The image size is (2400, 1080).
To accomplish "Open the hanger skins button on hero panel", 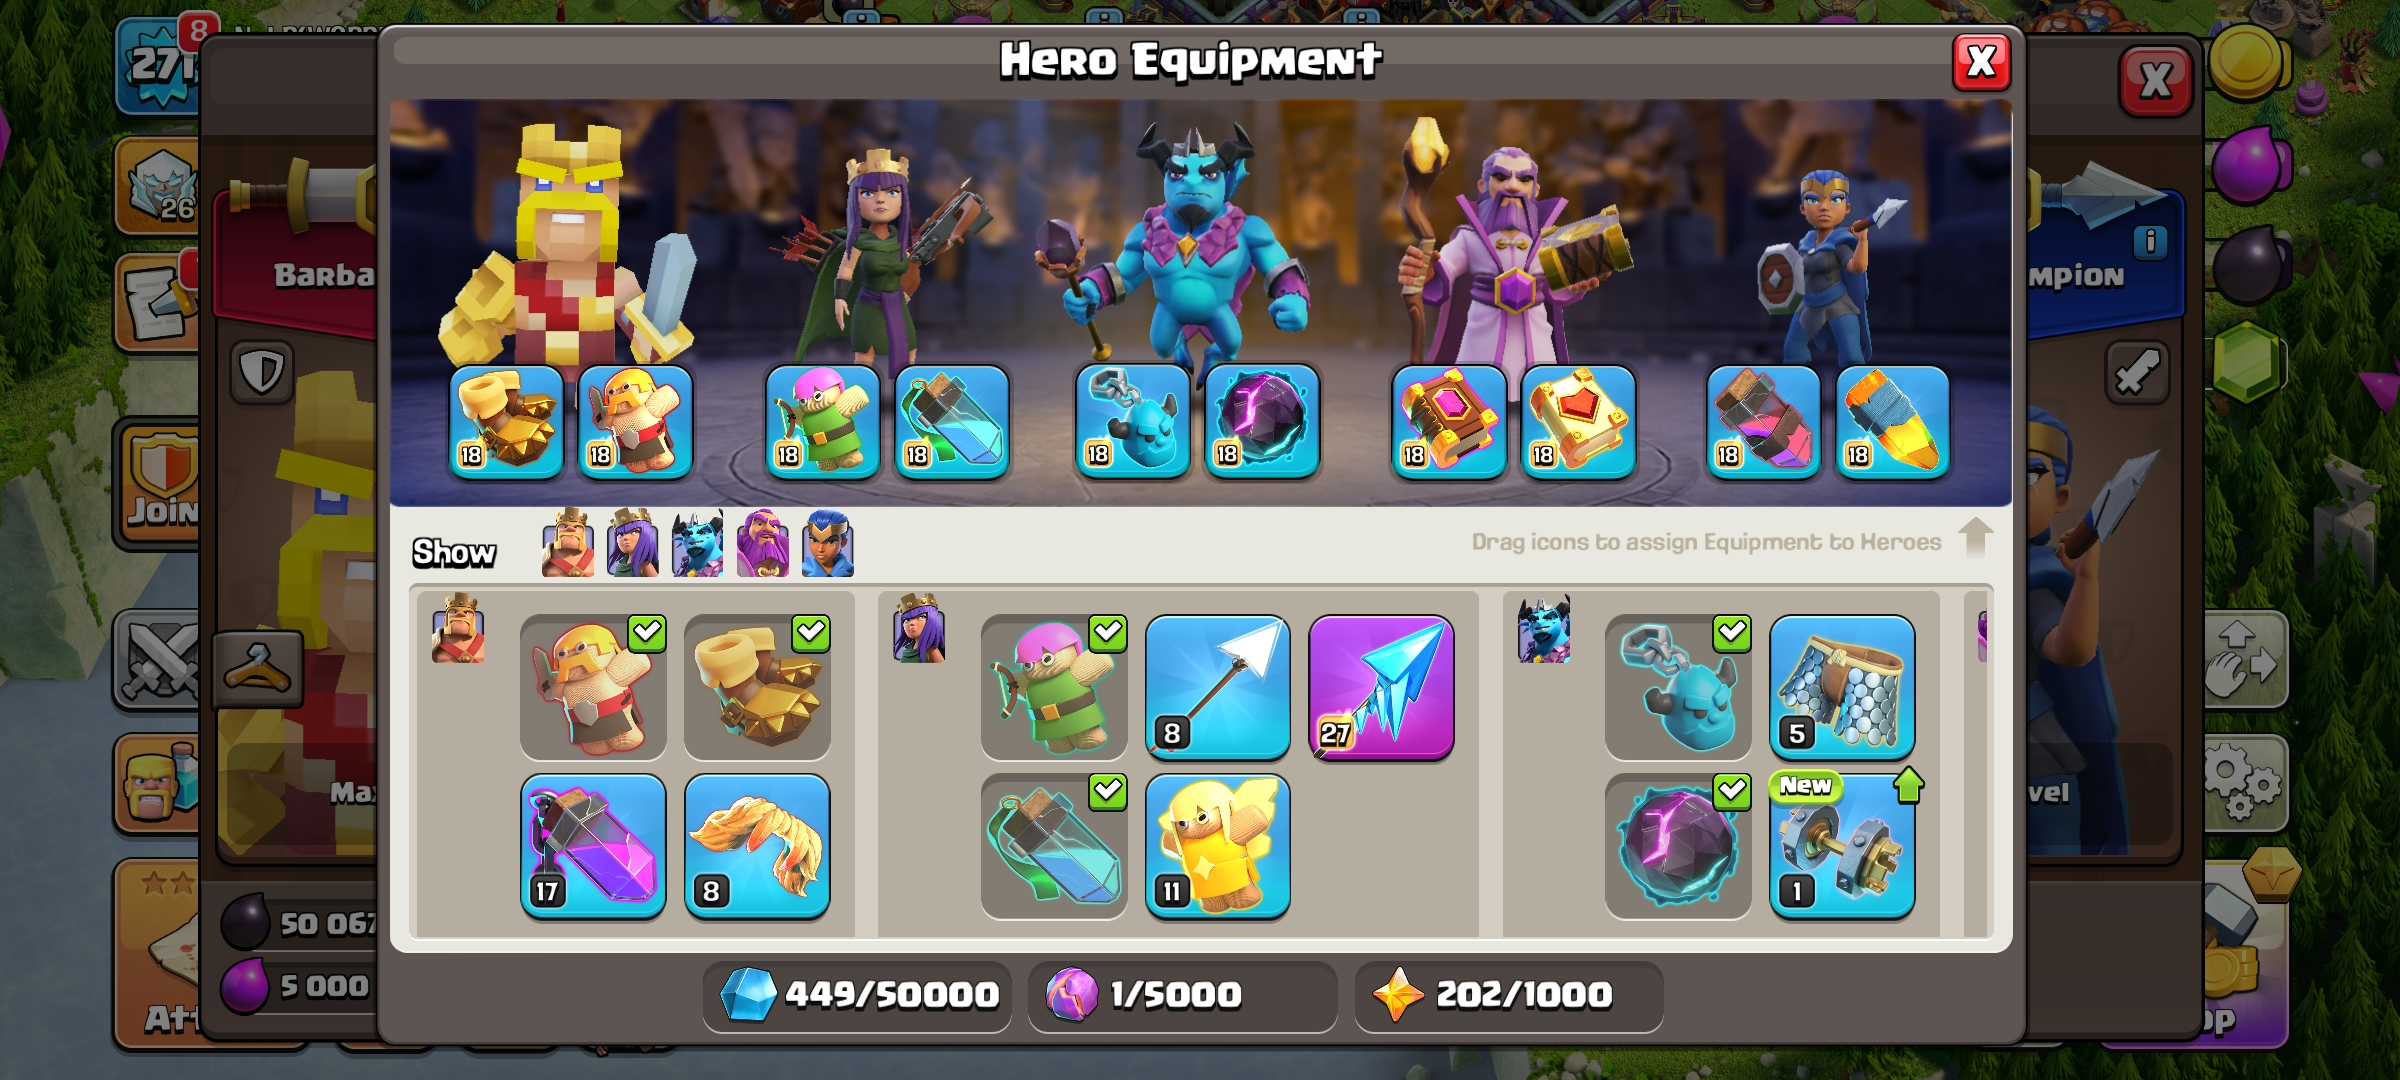I will (x=258, y=669).
